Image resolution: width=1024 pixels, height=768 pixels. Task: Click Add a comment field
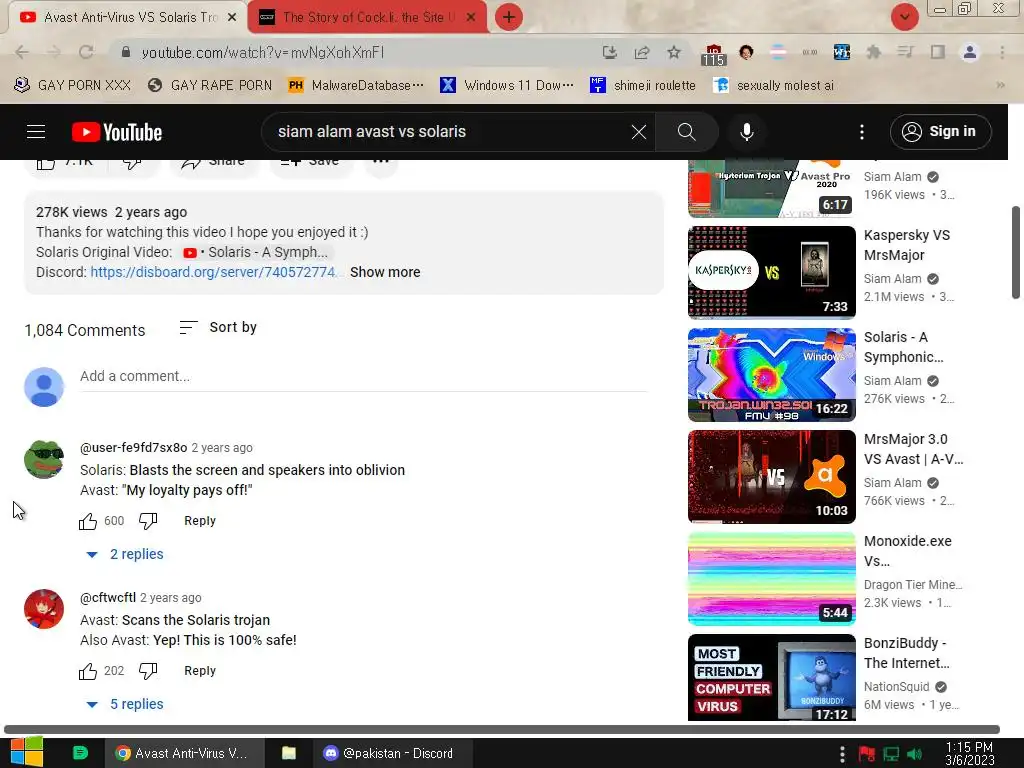click(x=363, y=377)
